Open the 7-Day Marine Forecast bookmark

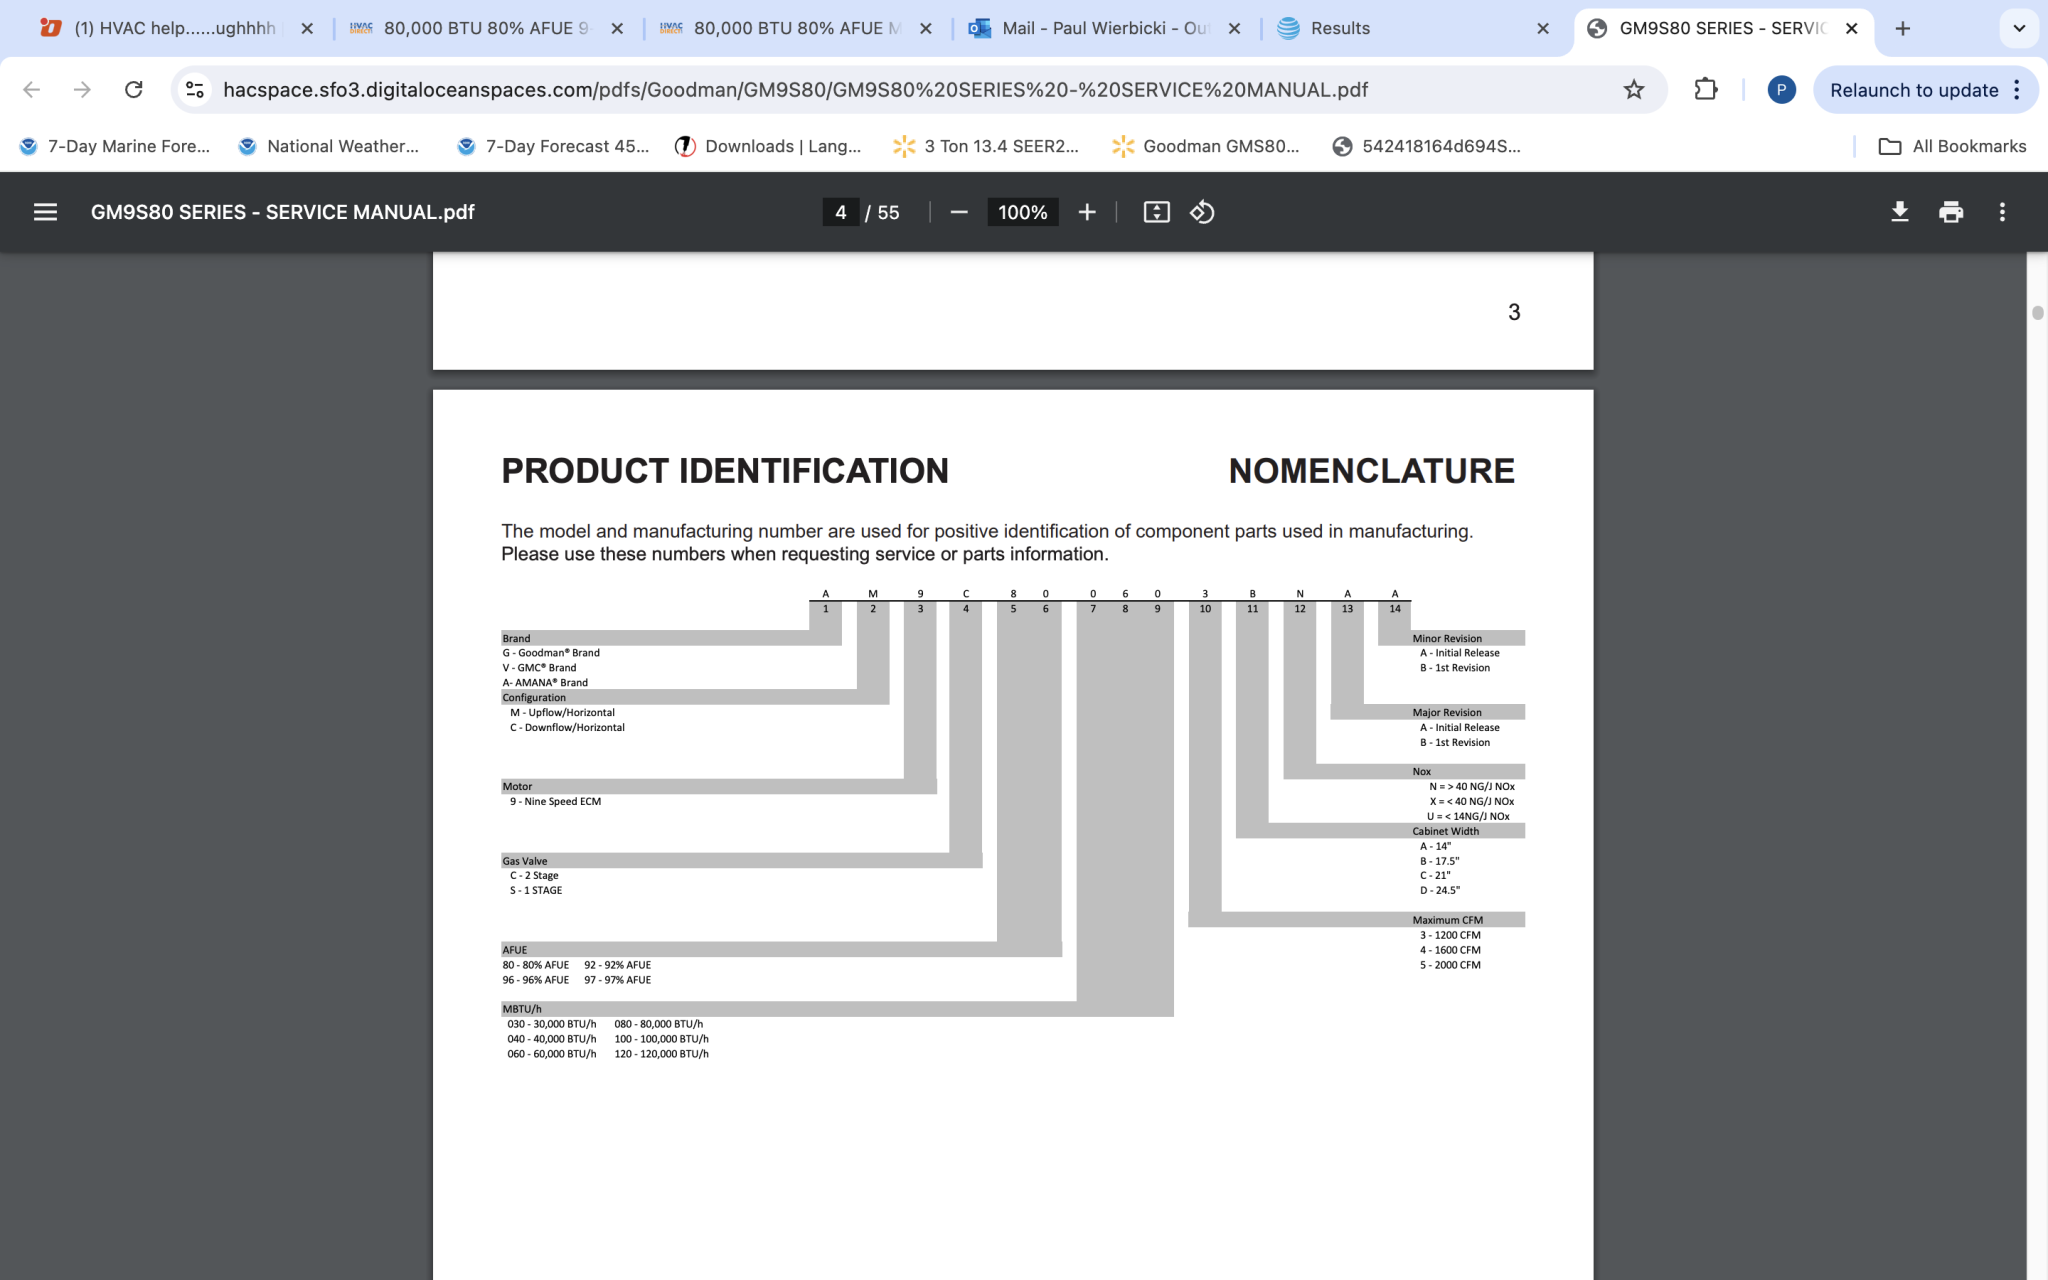[114, 146]
